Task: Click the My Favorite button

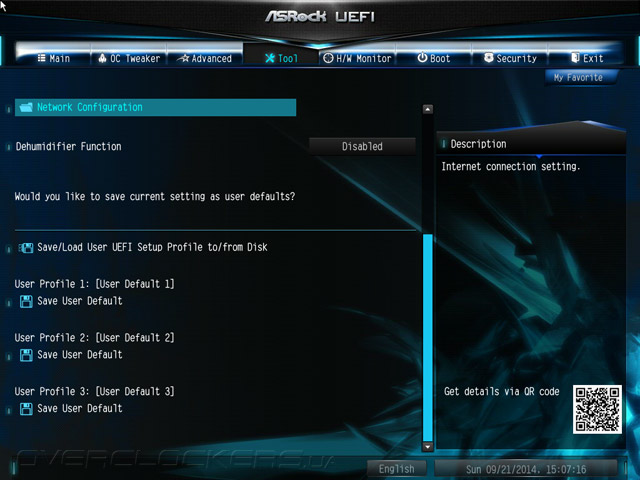Action: click(x=578, y=78)
